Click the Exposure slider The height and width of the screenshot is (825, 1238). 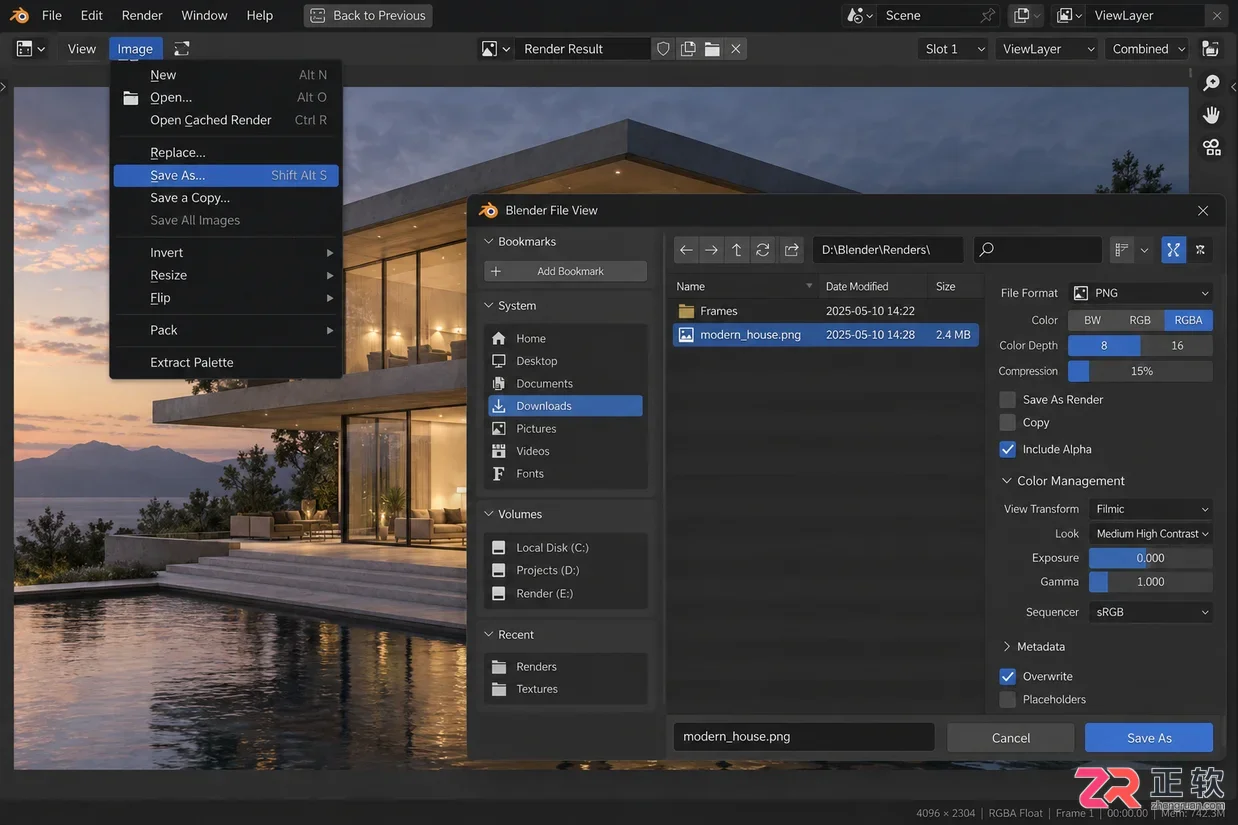[x=1151, y=558]
